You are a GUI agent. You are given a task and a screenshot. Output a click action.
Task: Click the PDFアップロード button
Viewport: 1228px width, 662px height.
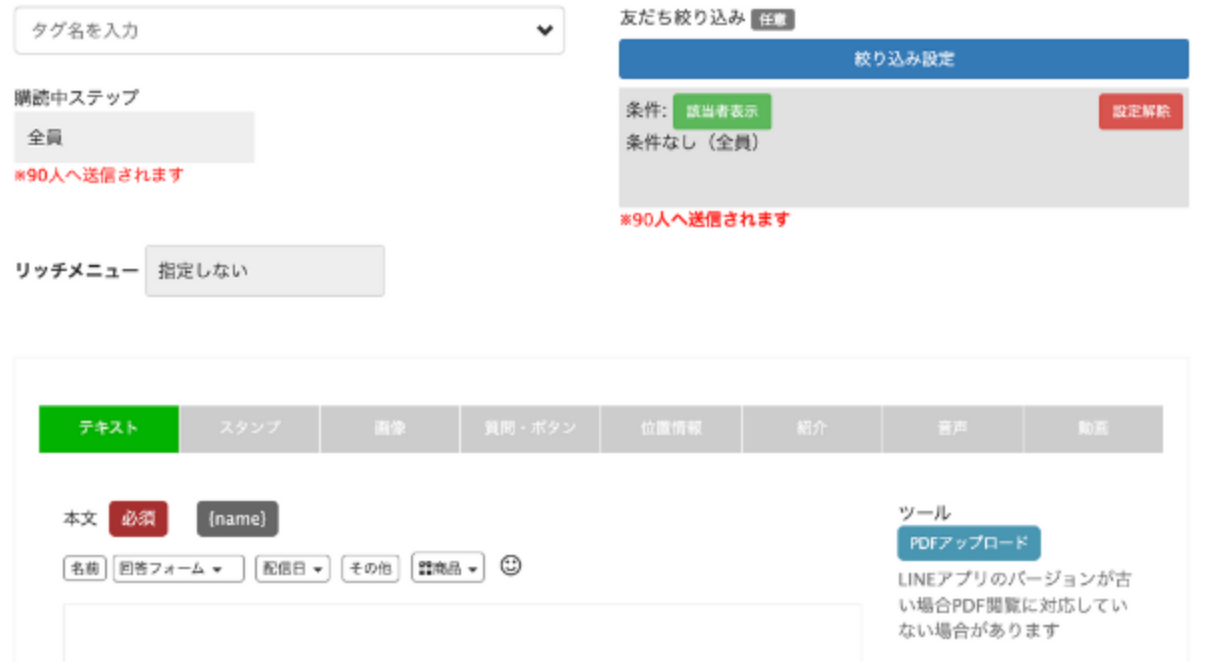(969, 543)
